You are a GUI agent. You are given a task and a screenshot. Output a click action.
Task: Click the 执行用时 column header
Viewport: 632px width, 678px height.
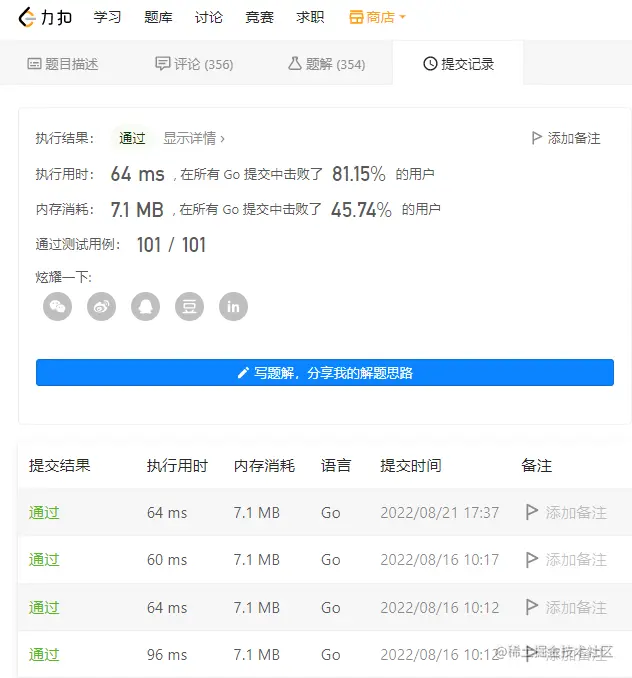[177, 466]
